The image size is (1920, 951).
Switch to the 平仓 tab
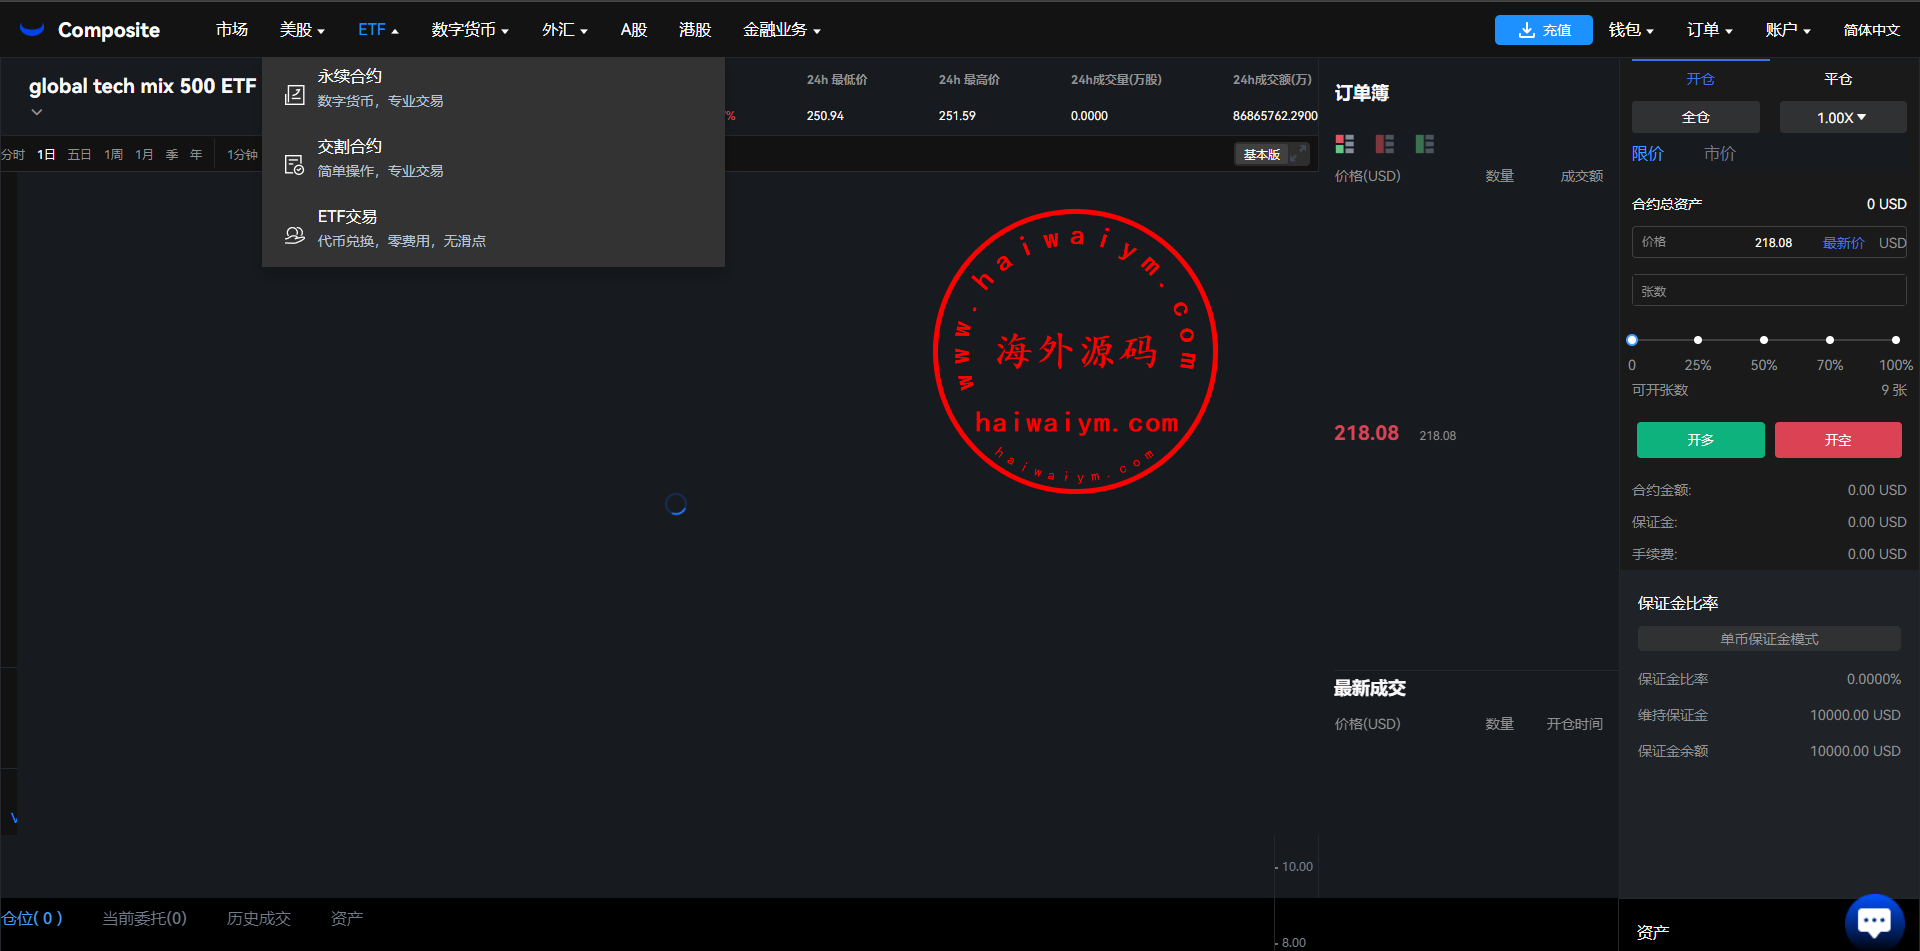tap(1837, 79)
